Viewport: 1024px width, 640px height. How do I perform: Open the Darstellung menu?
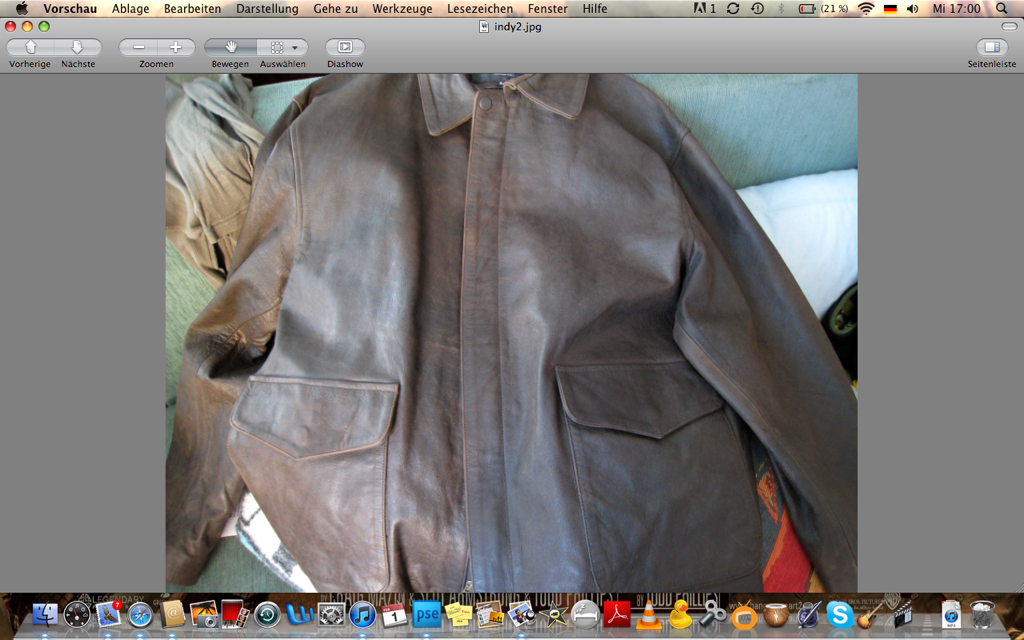click(267, 8)
